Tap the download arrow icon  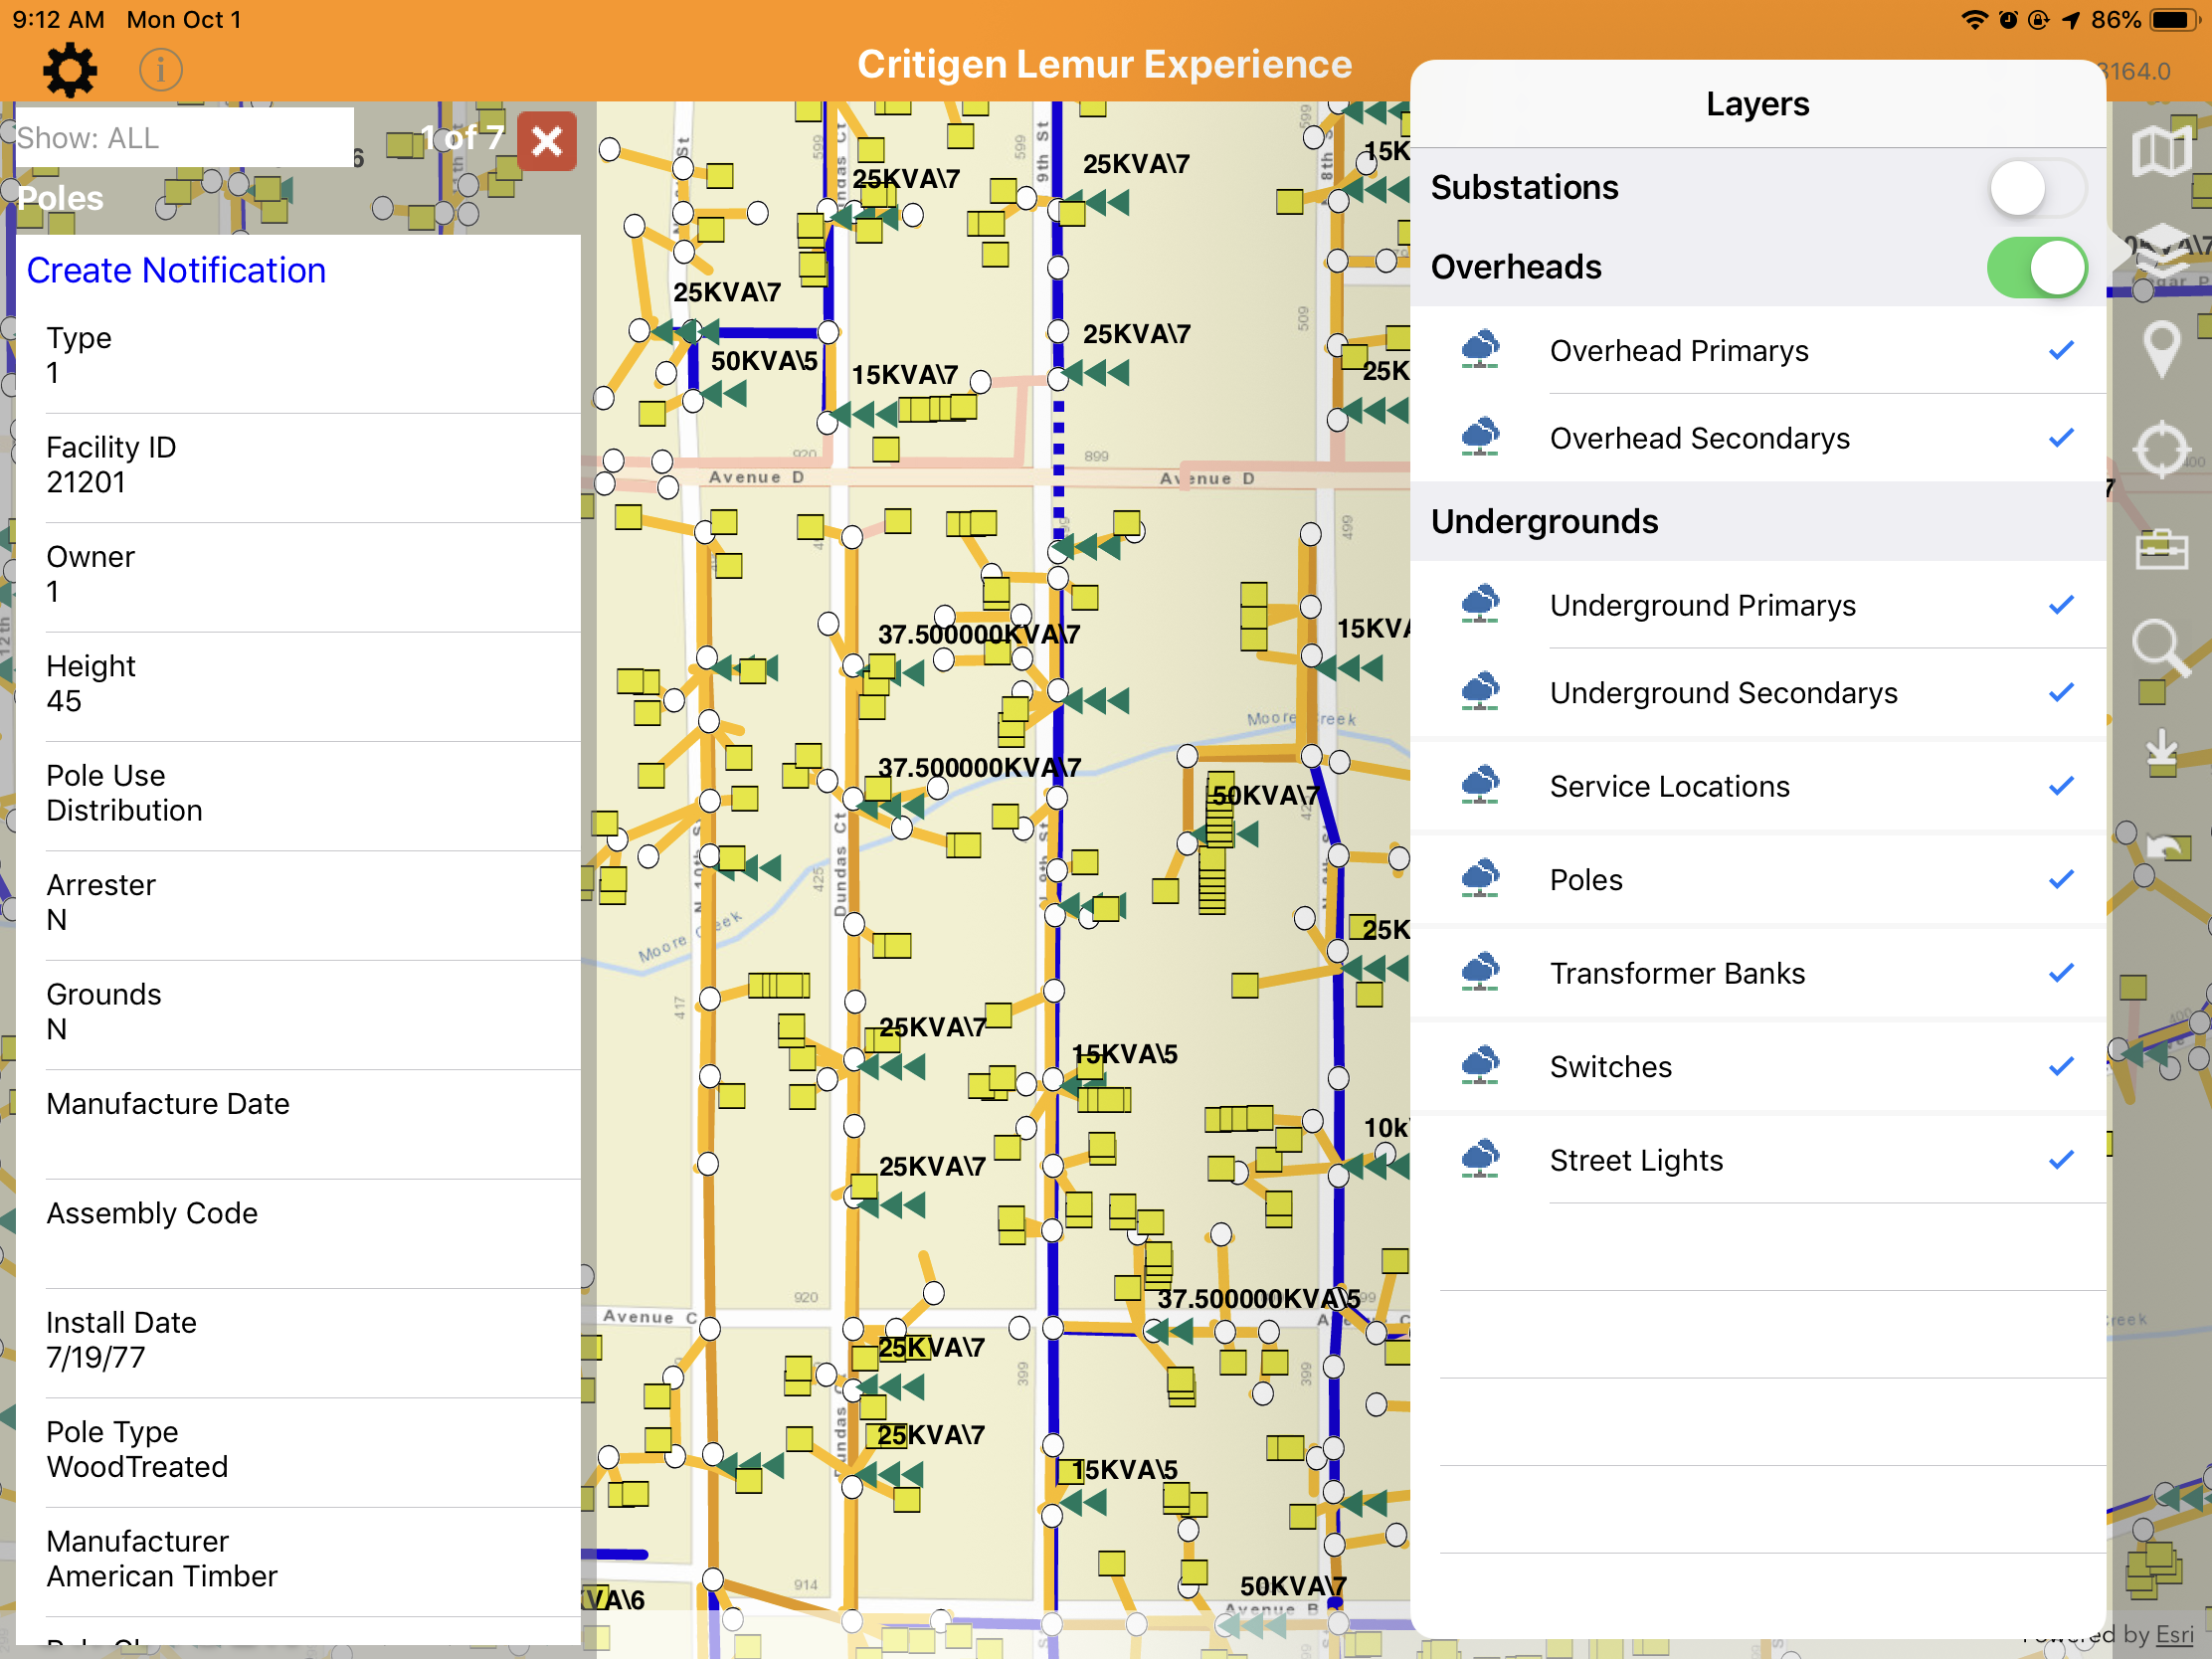[2161, 752]
